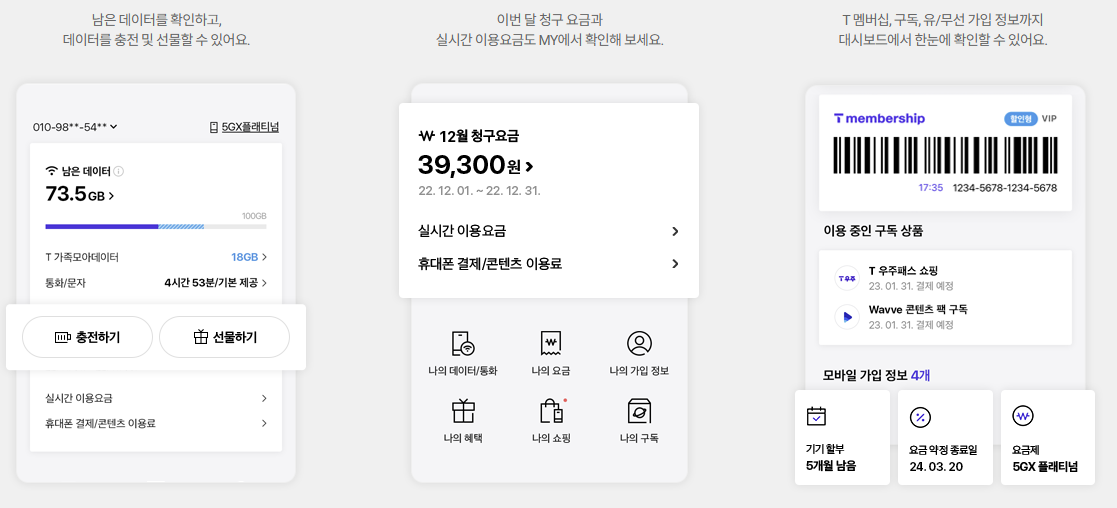Click the won wave icon on 요금제 card
This screenshot has width=1117, height=508.
coord(1023,415)
